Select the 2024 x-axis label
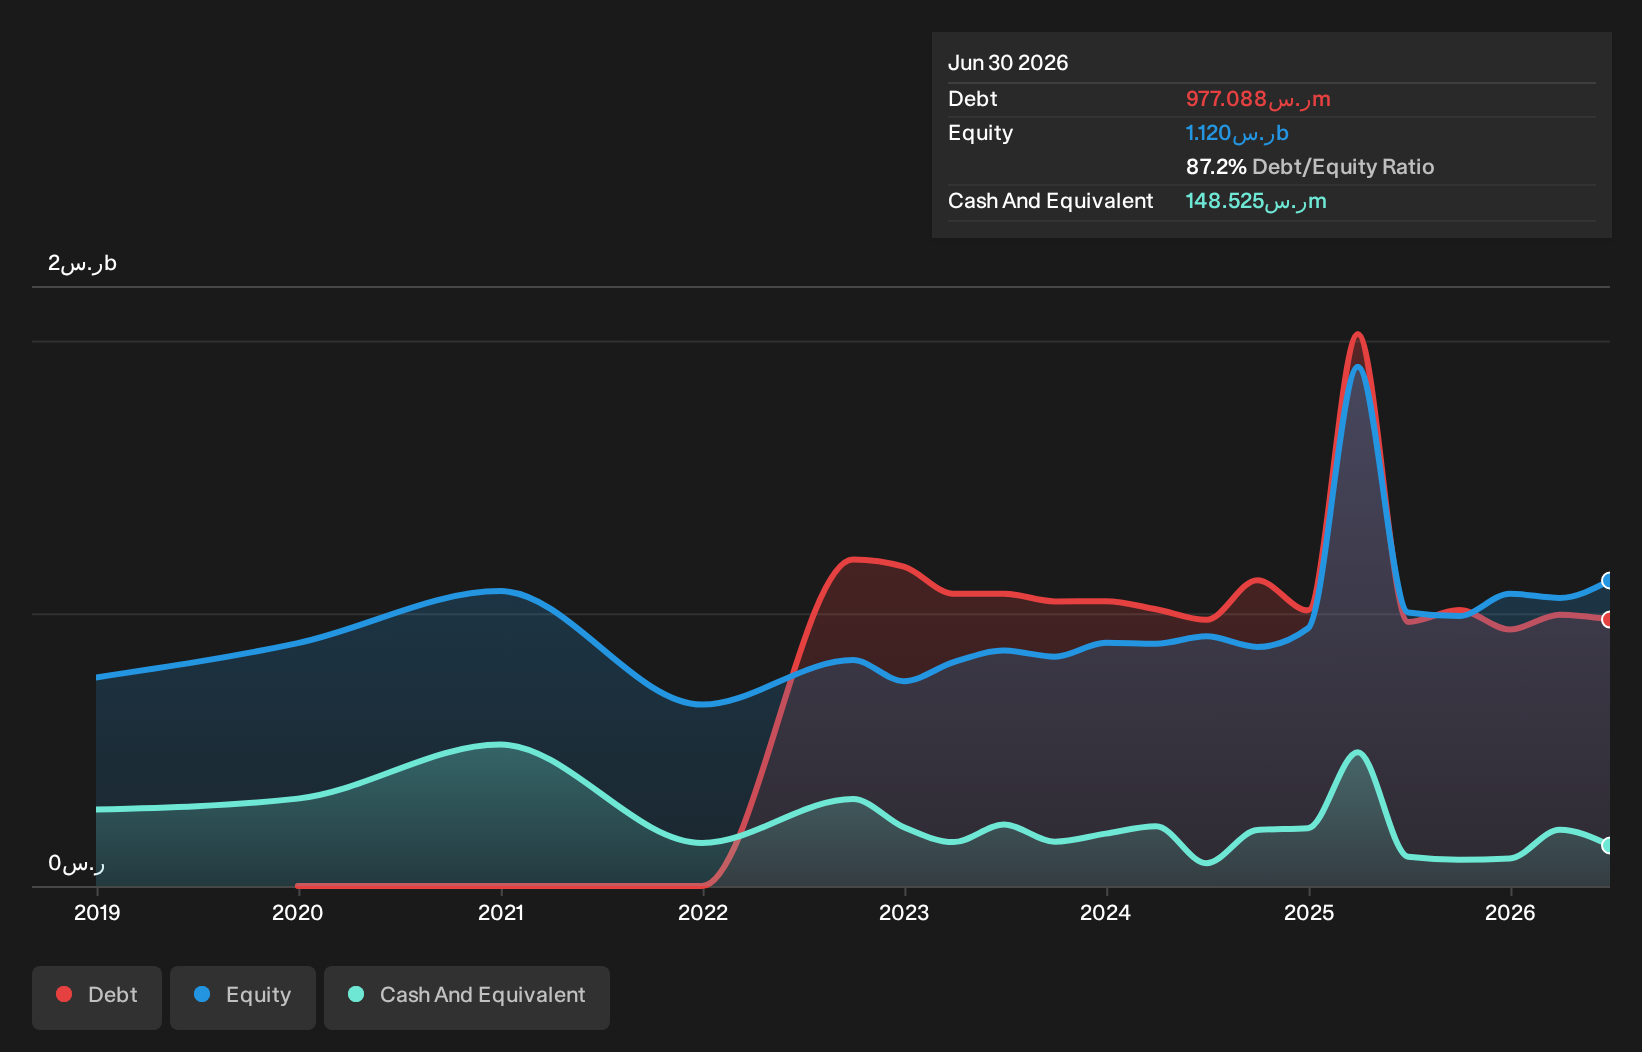Image resolution: width=1642 pixels, height=1052 pixels. (1106, 912)
